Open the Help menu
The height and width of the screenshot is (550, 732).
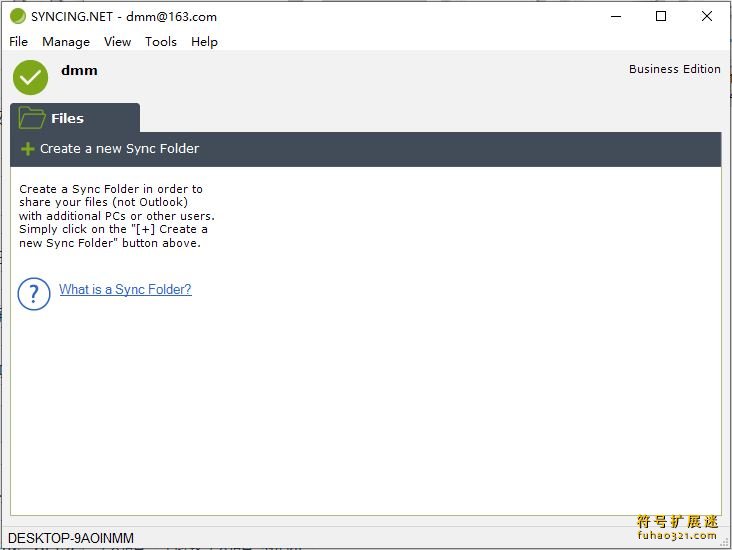coord(204,42)
